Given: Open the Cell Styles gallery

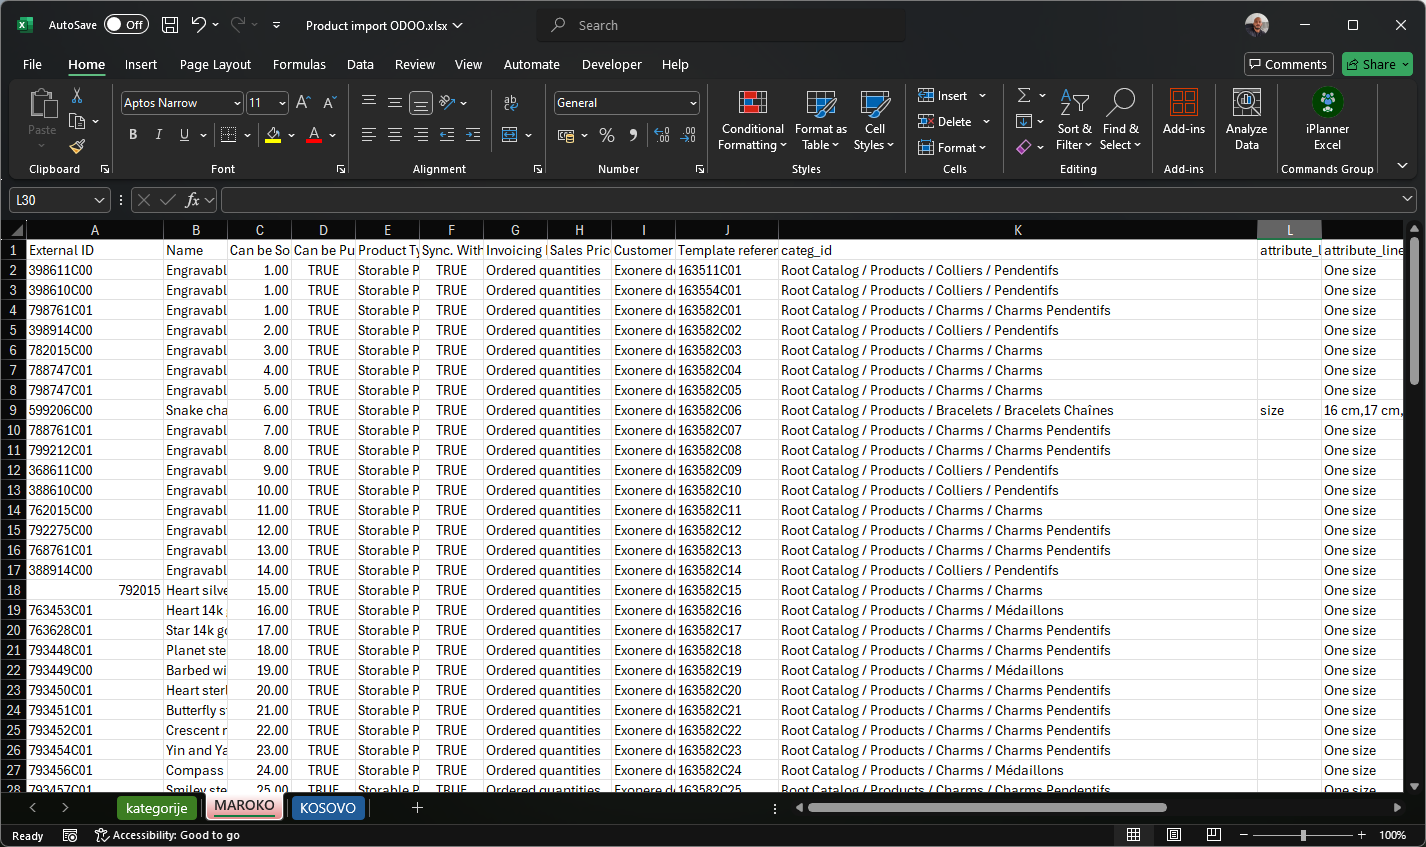Looking at the screenshot, I should tap(874, 120).
